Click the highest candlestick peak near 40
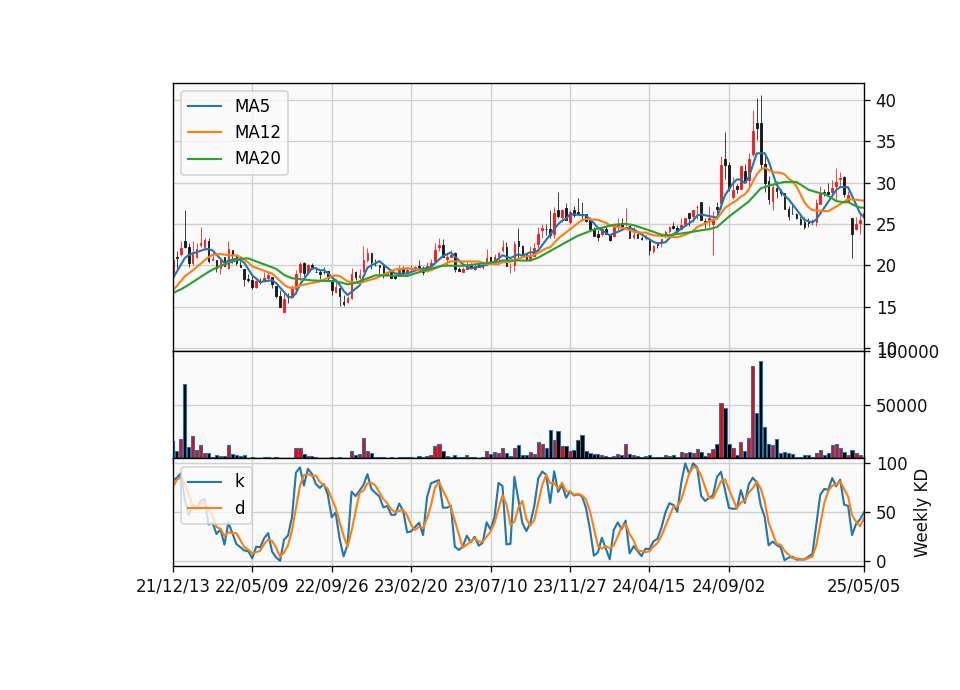 point(761,130)
